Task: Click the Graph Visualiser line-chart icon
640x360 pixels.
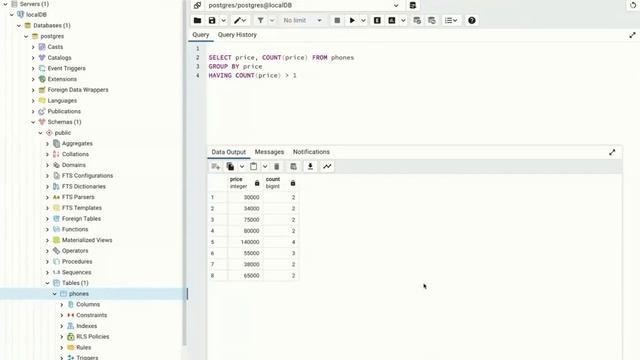Action: (x=327, y=167)
